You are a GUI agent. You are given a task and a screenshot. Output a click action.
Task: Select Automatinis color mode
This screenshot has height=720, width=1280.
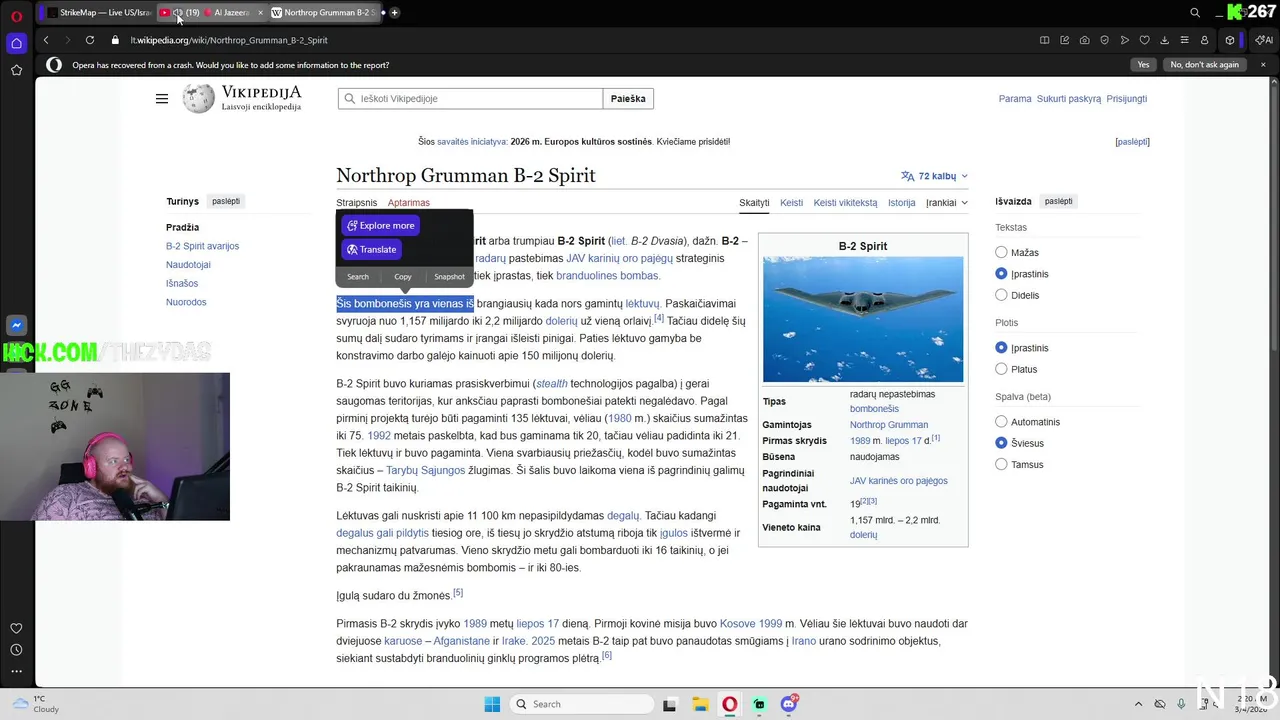pos(1001,422)
